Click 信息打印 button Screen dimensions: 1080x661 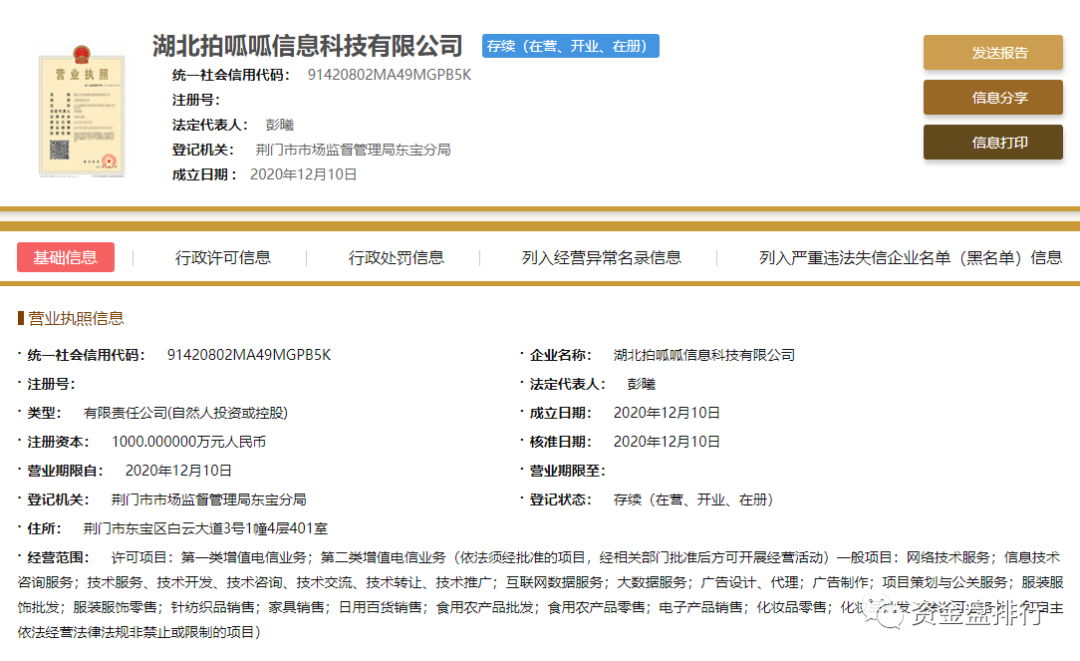point(993,142)
